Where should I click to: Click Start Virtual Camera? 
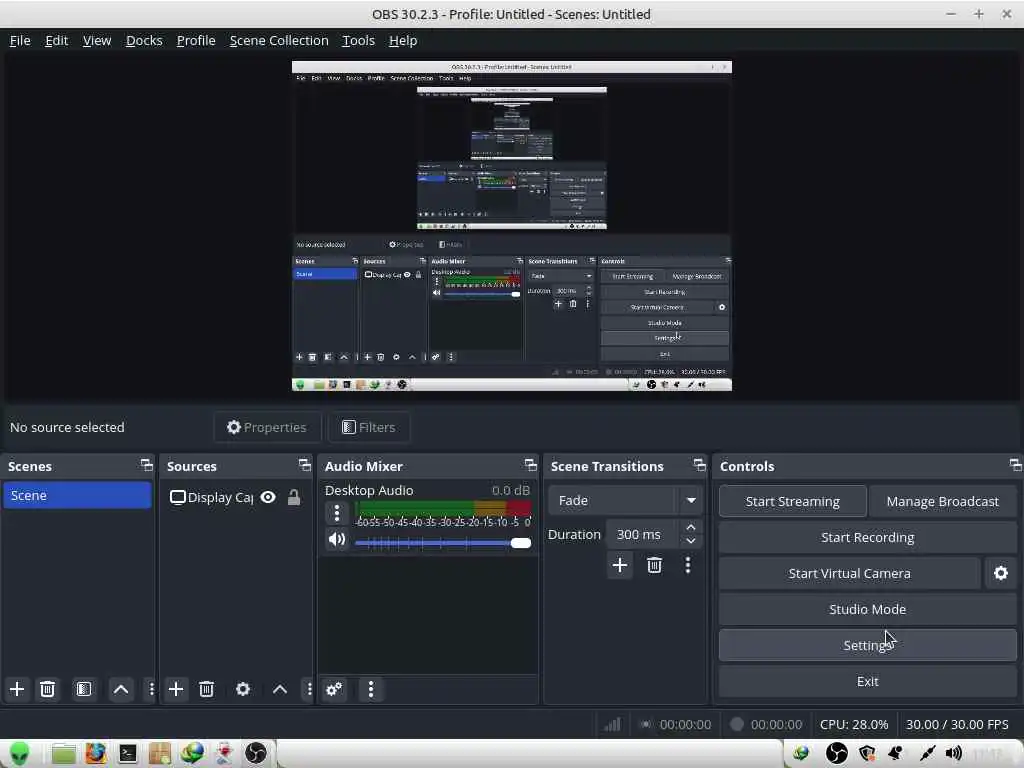click(x=849, y=573)
